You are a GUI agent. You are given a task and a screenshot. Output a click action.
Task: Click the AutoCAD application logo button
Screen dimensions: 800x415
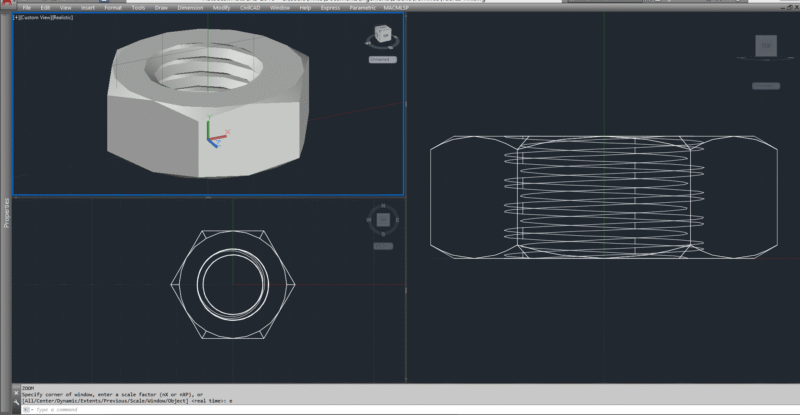[x=6, y=4]
